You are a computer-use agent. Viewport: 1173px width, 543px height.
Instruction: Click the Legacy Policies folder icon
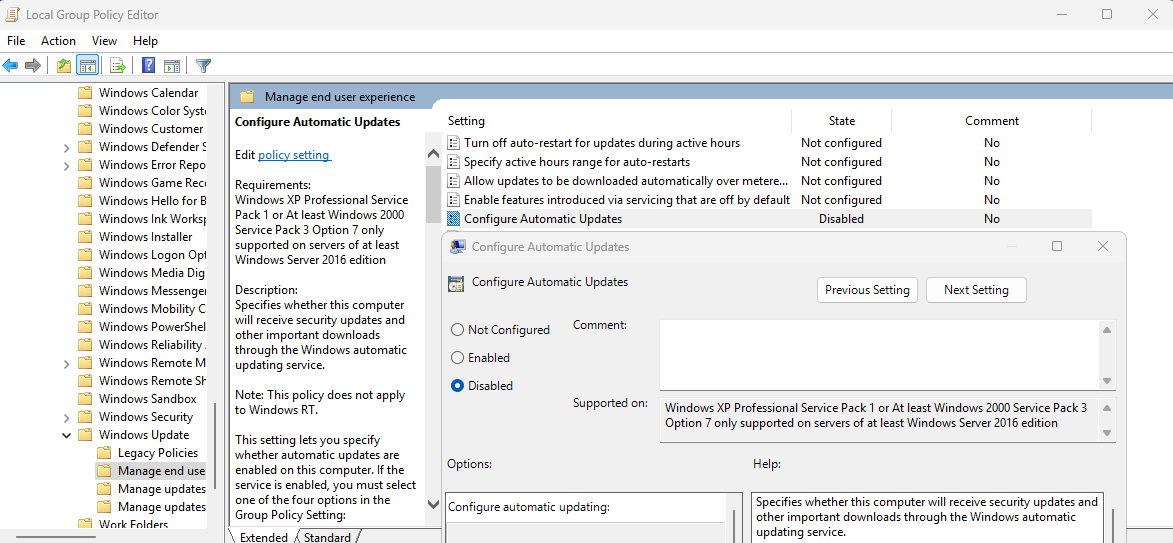click(104, 452)
